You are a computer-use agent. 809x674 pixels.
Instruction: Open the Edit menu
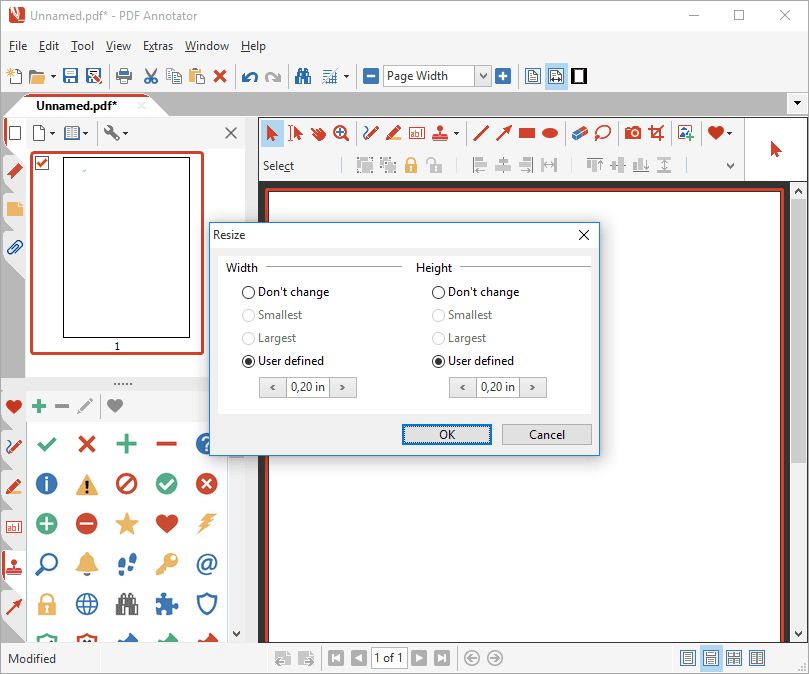click(x=48, y=46)
